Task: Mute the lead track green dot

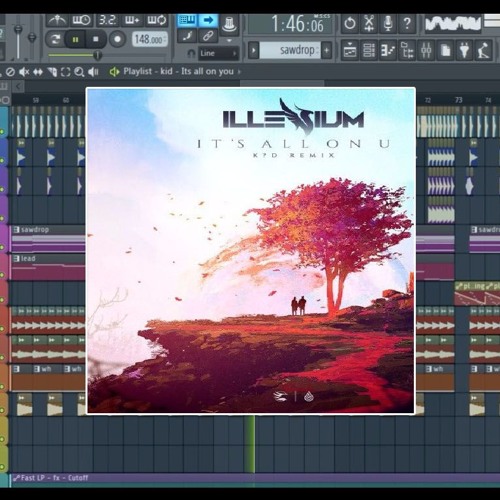Action: pyautogui.click(x=2, y=275)
